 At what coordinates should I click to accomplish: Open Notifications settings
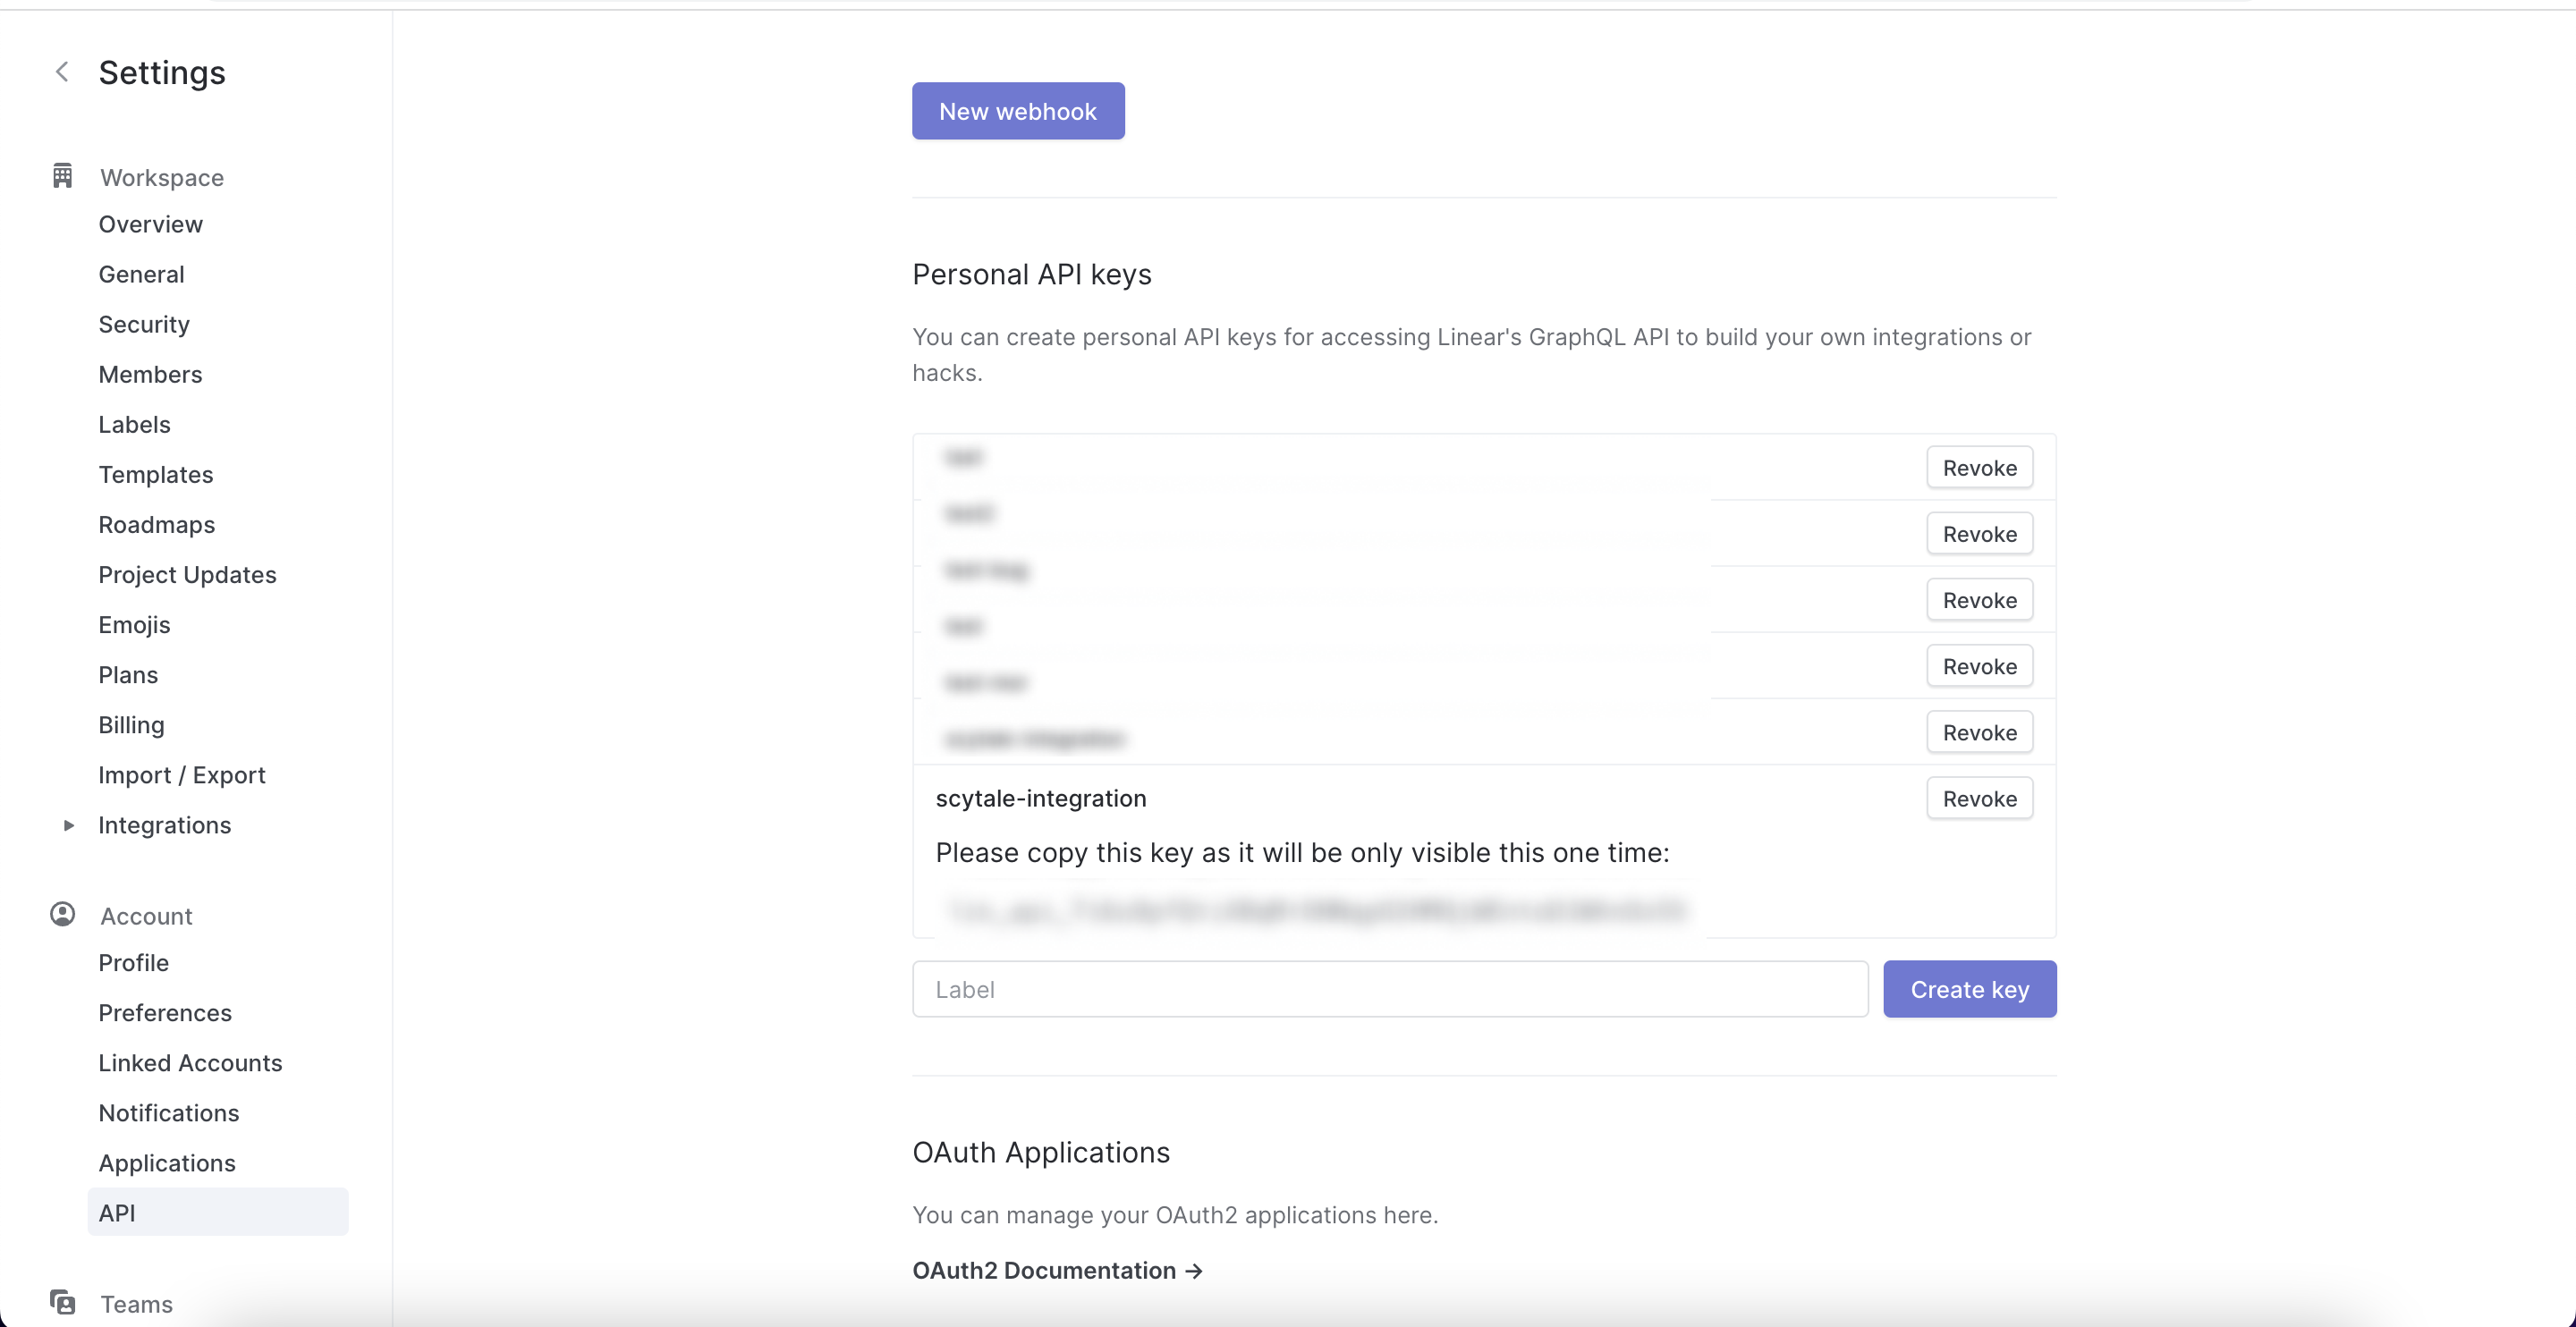(x=168, y=1112)
